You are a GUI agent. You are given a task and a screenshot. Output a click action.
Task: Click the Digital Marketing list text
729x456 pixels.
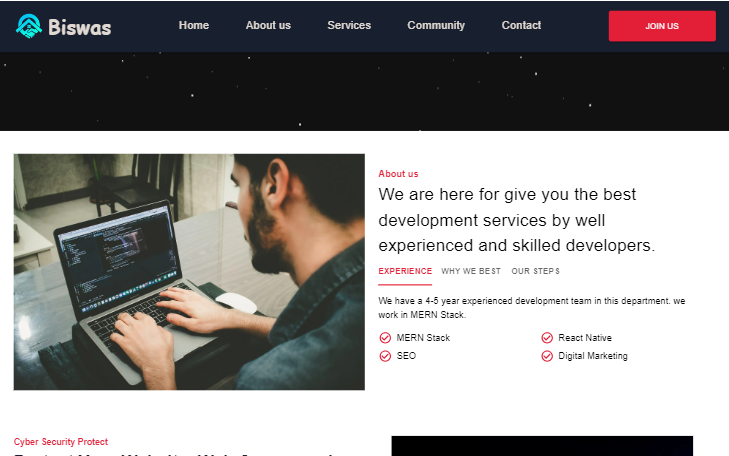(x=593, y=356)
